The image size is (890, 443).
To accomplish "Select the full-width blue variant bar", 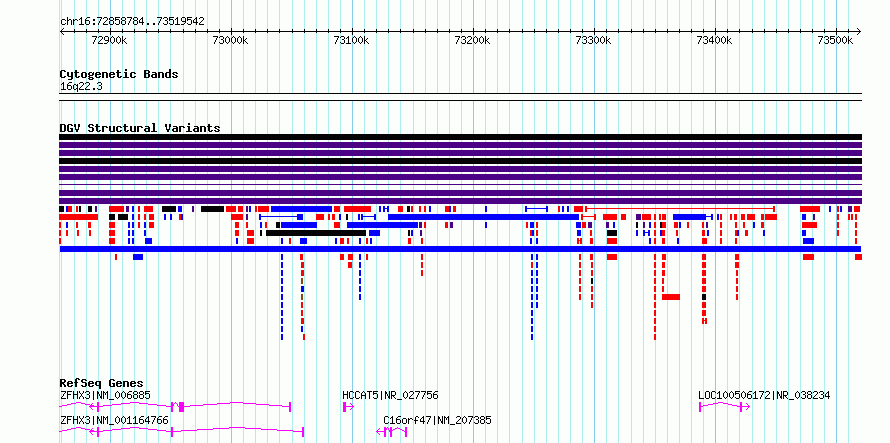I will [x=460, y=249].
